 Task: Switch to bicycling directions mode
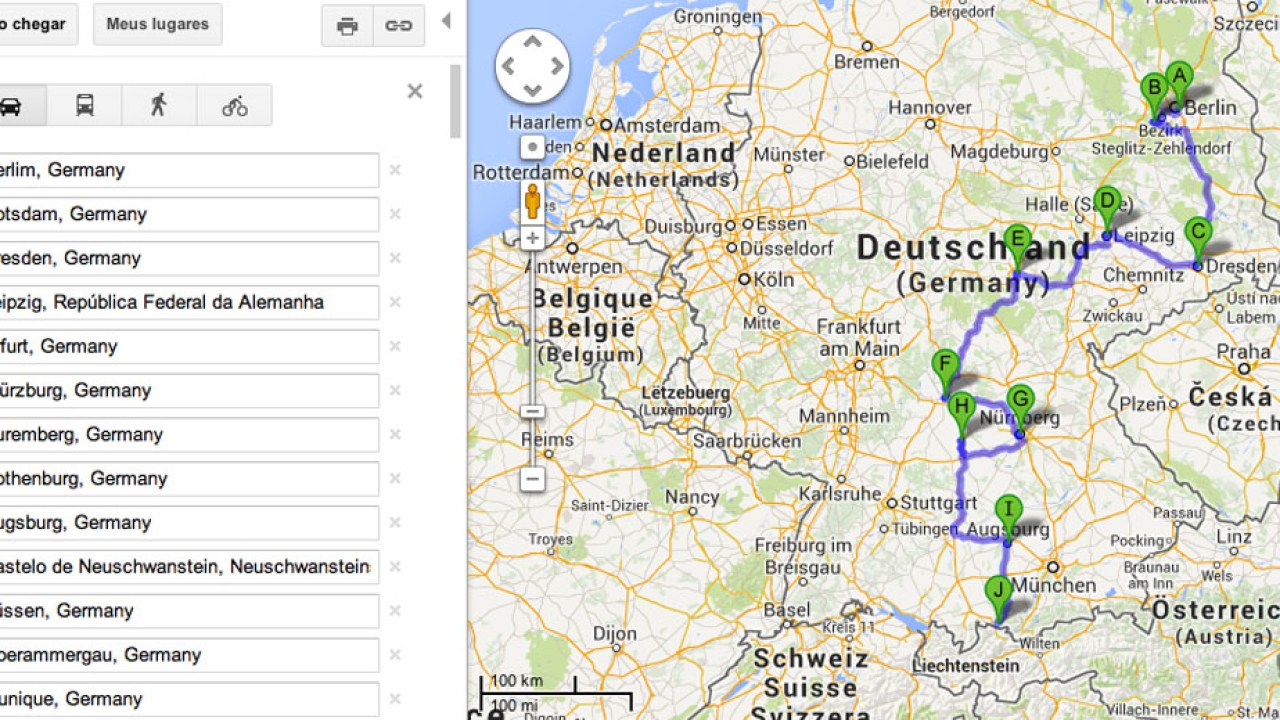[234, 105]
